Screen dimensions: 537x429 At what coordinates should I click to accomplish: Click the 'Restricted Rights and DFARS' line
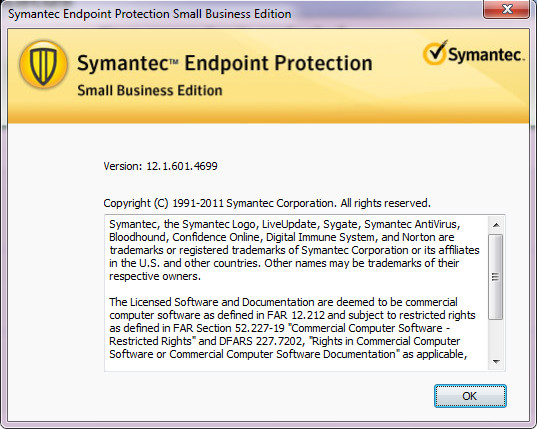coord(285,341)
